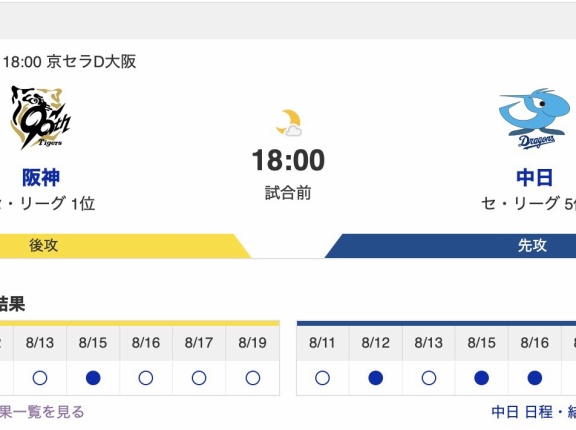Click Hanshin 8/19 win circle
The height and width of the screenshot is (430, 576).
click(x=253, y=378)
